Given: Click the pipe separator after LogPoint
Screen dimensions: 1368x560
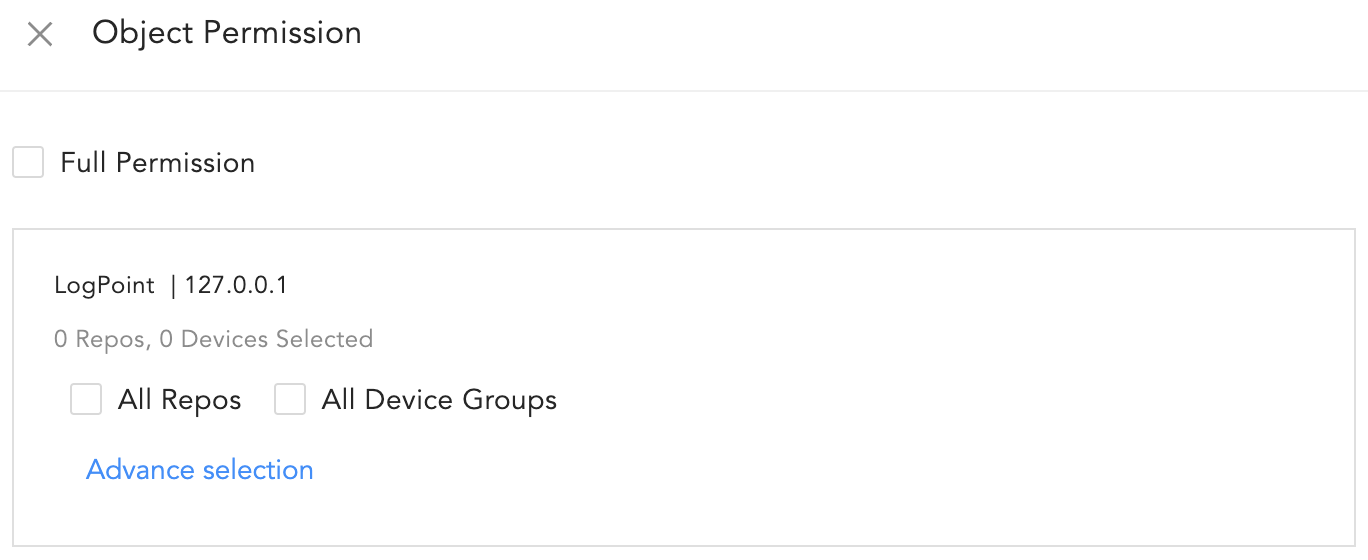Looking at the screenshot, I should coord(173,286).
